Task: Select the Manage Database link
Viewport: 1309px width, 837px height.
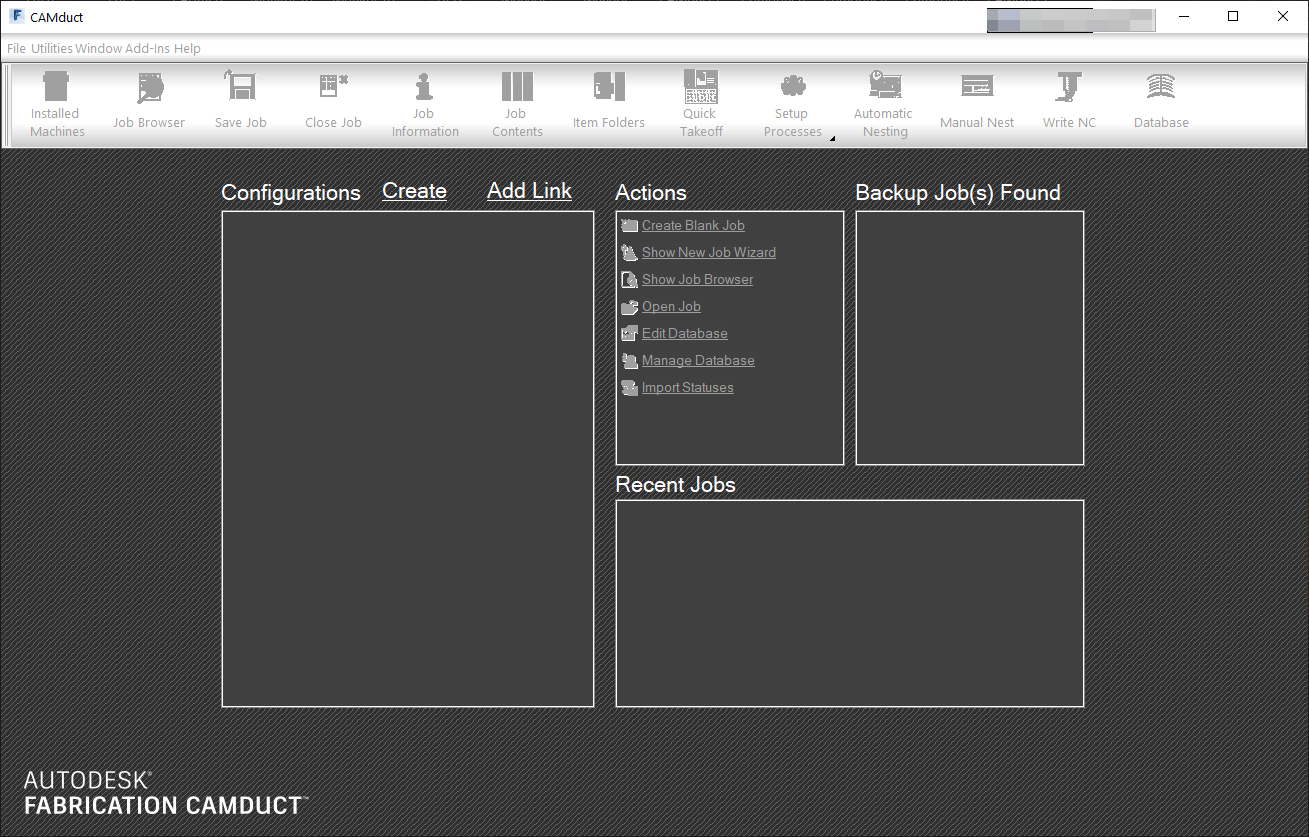Action: pos(698,361)
